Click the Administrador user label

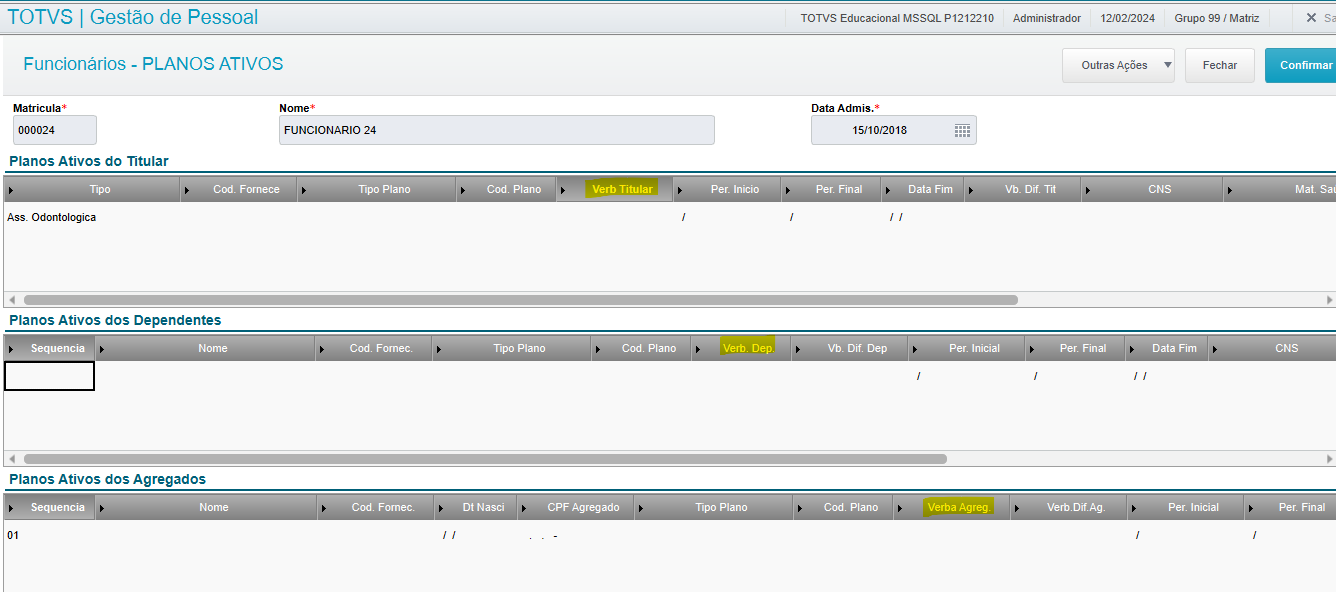tap(1047, 18)
